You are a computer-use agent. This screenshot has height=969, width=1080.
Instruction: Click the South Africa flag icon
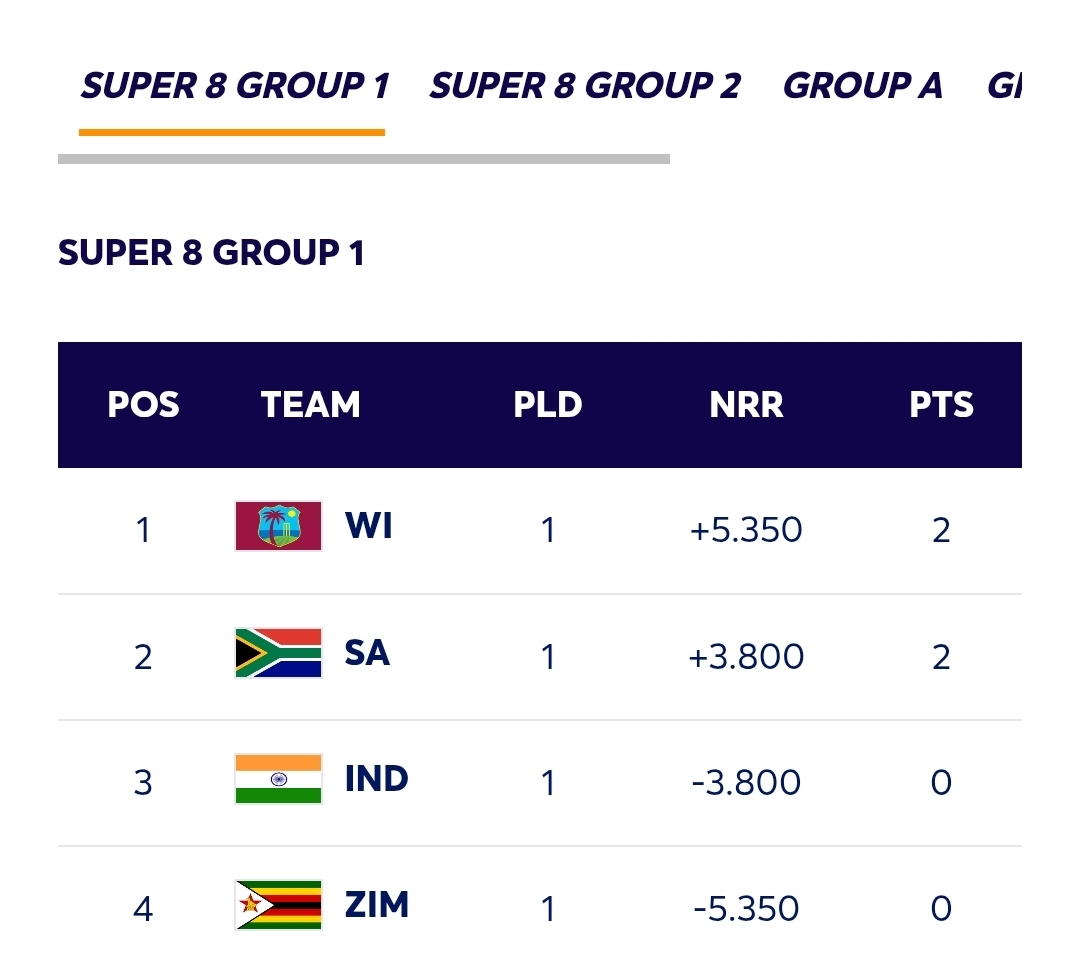pyautogui.click(x=277, y=652)
